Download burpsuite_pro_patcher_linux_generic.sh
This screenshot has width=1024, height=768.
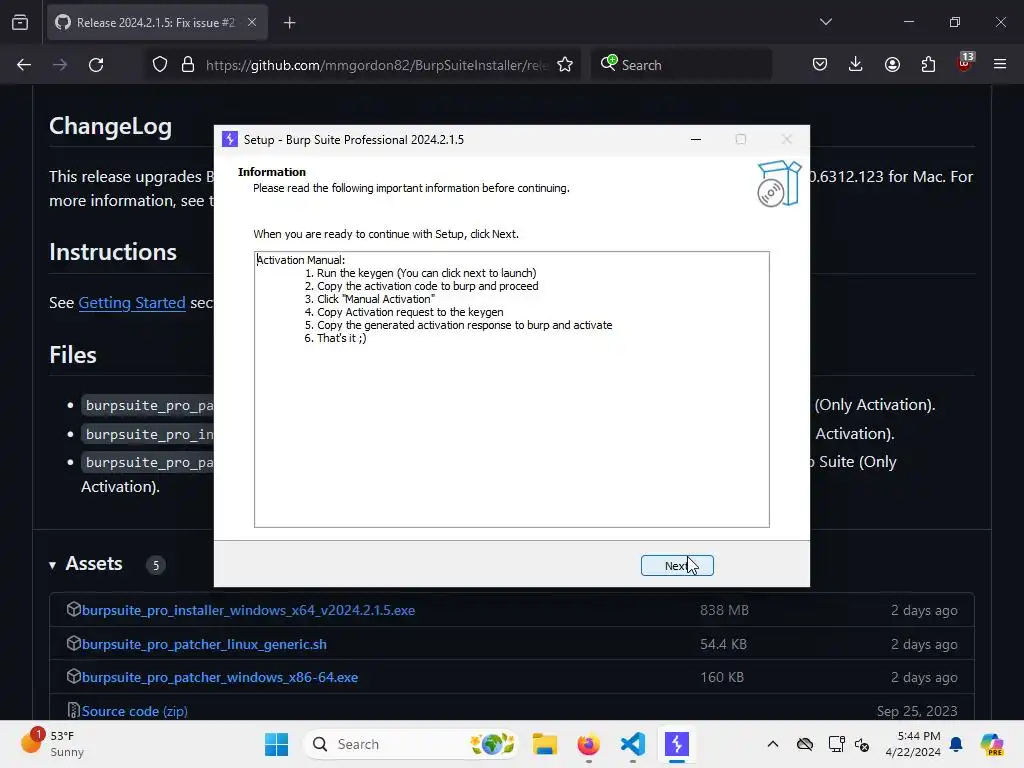tap(204, 644)
